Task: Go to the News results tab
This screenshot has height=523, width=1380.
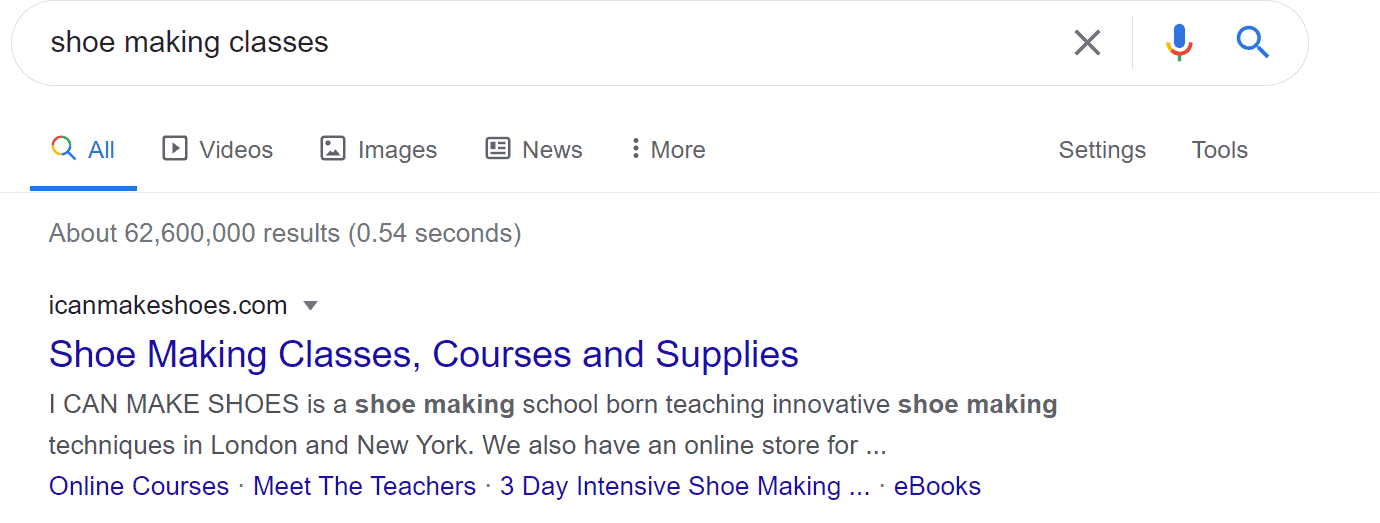Action: 533,150
